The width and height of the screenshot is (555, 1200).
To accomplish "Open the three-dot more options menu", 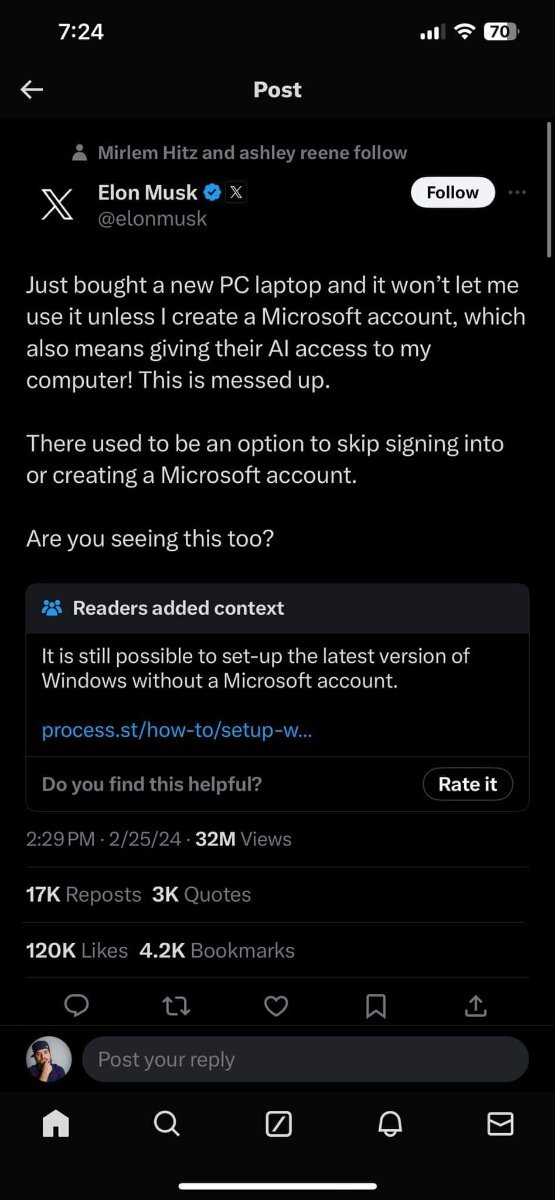I will tap(517, 192).
